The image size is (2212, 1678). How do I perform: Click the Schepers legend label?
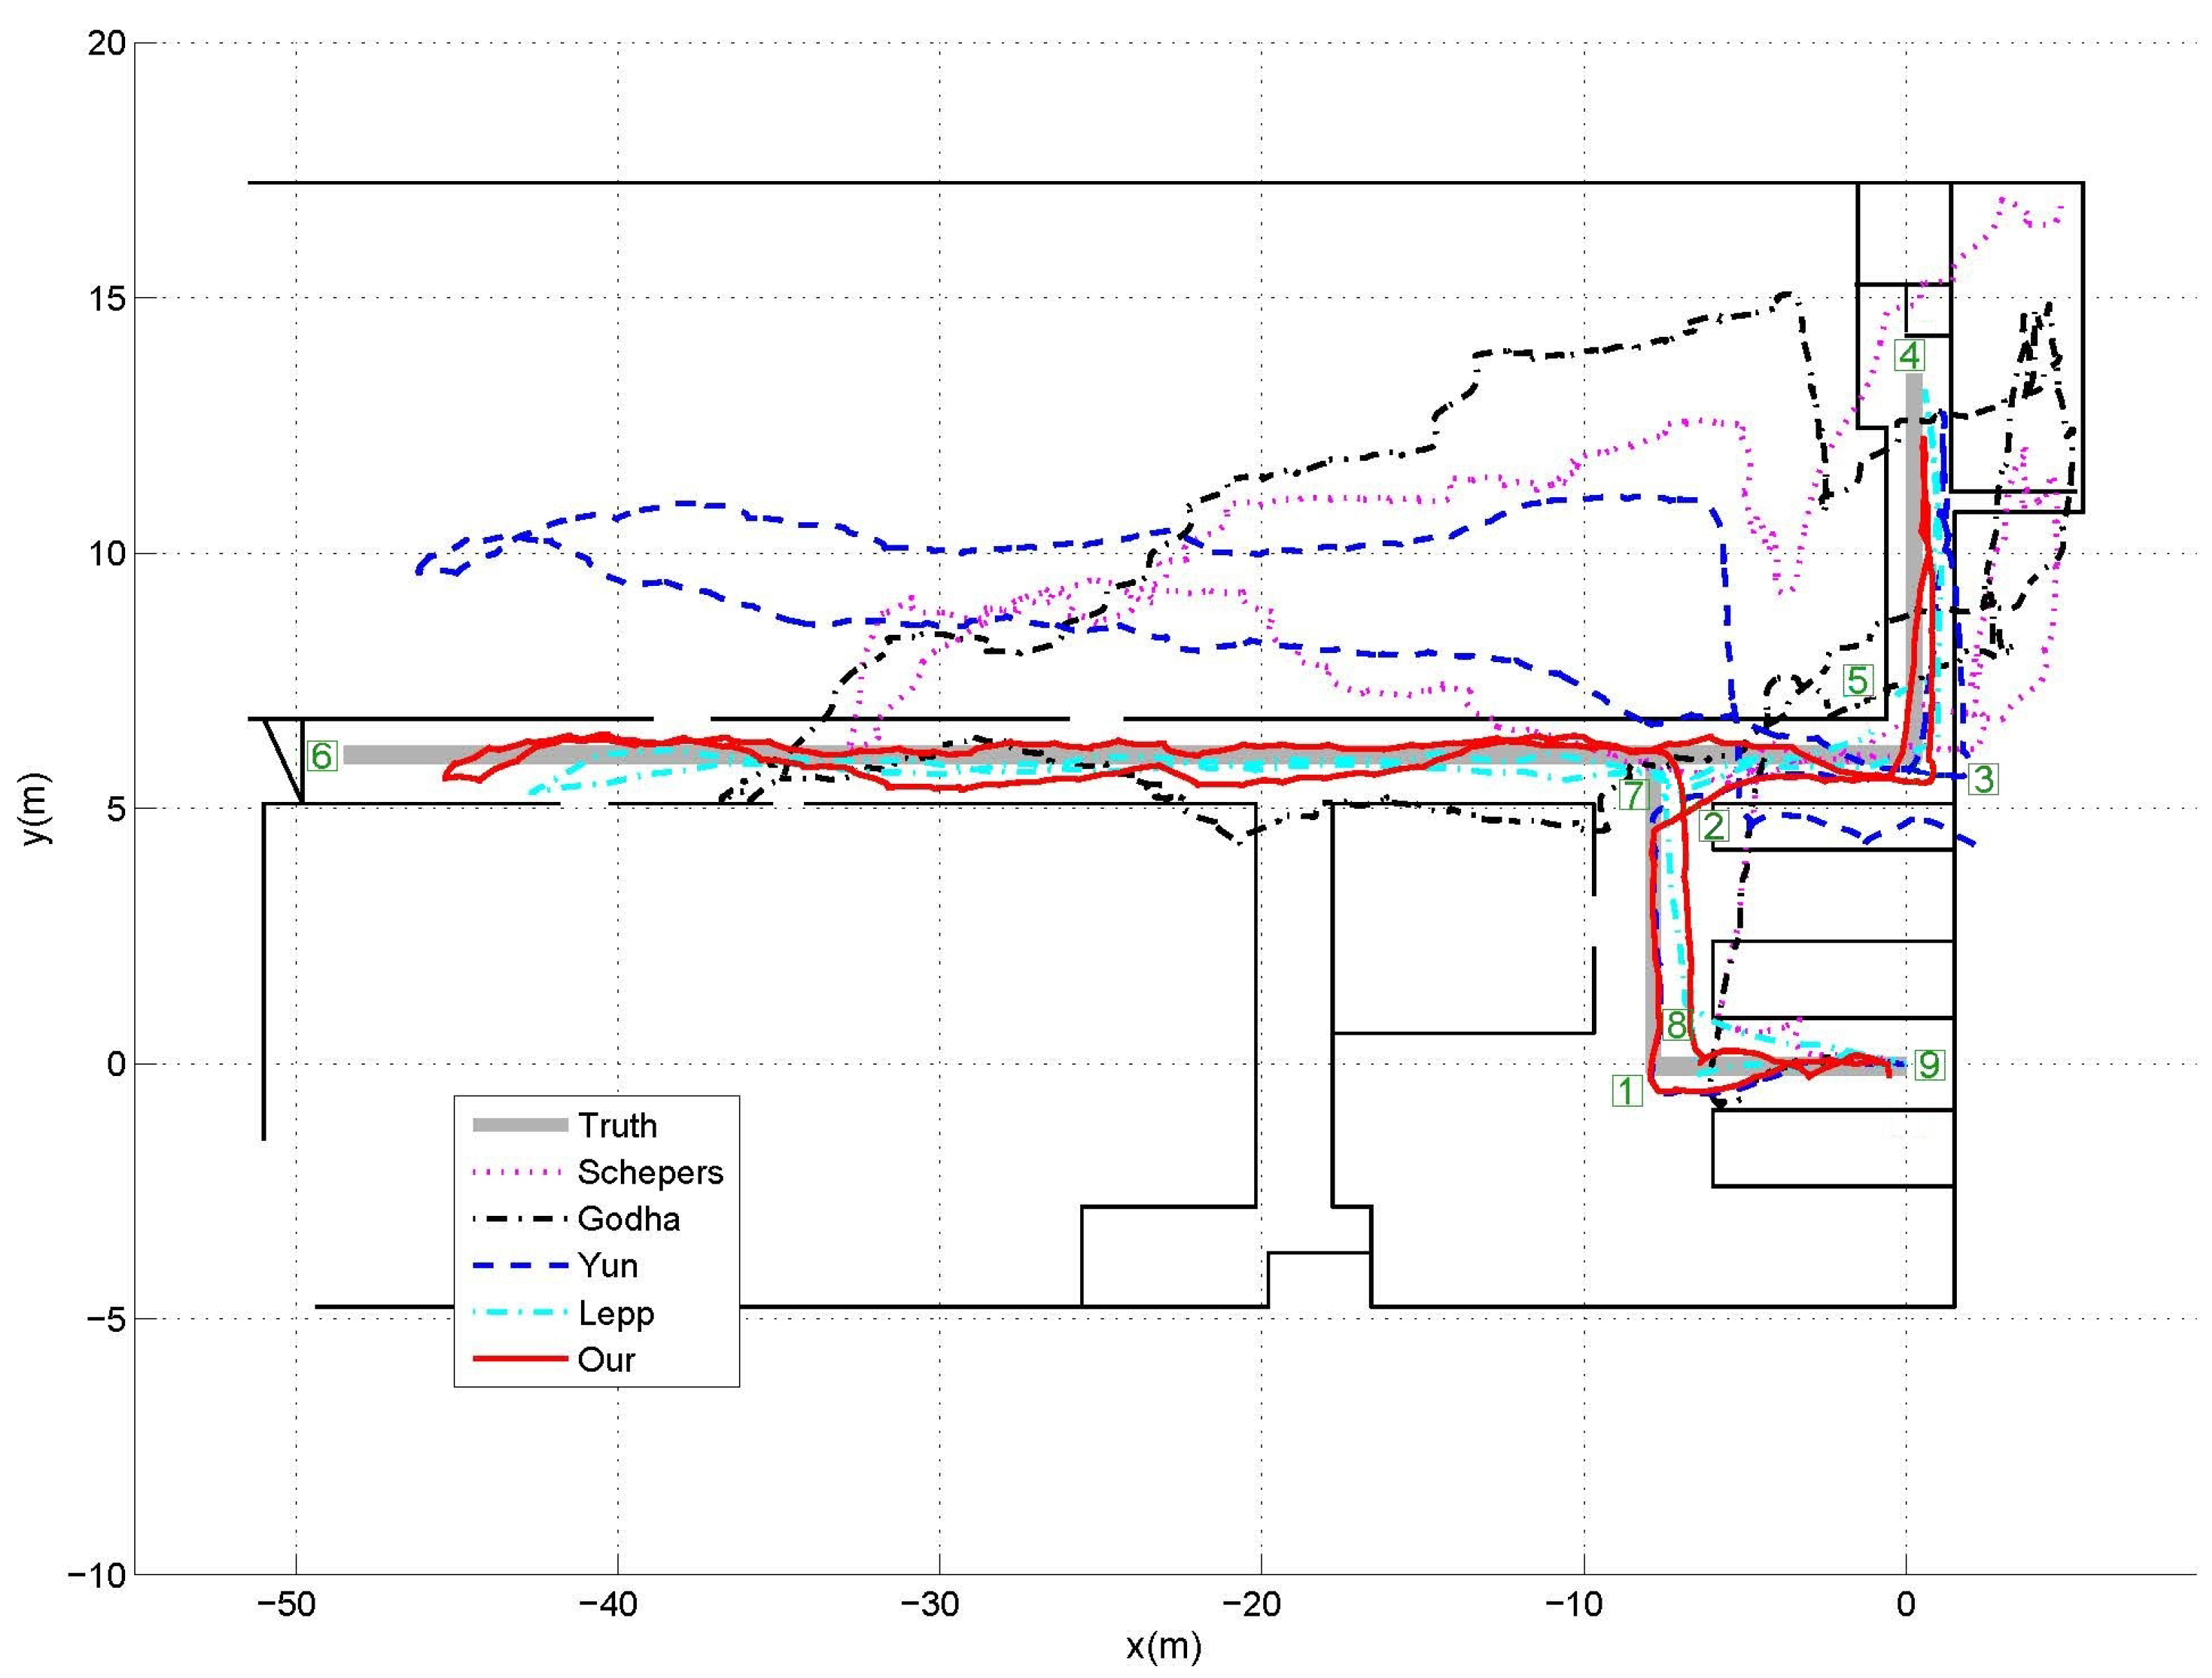650,1172
